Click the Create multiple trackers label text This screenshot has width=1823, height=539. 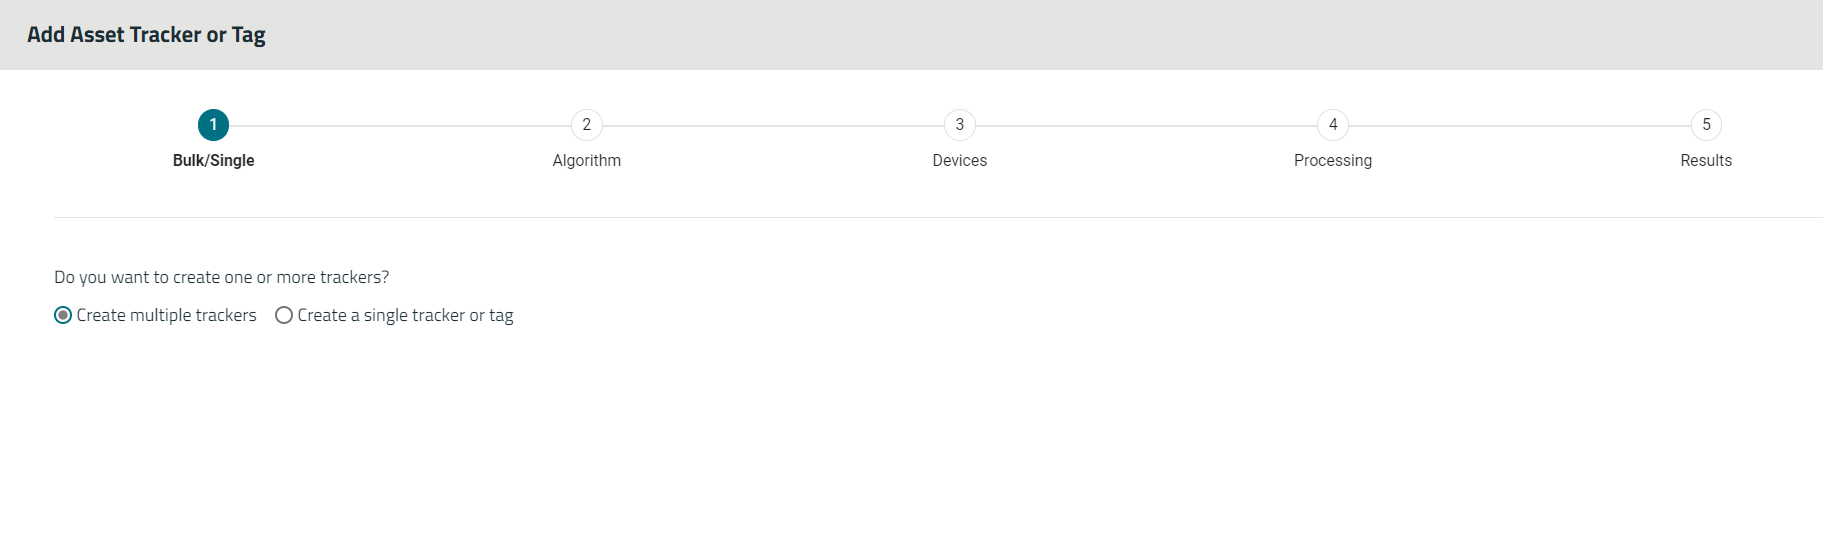[166, 315]
